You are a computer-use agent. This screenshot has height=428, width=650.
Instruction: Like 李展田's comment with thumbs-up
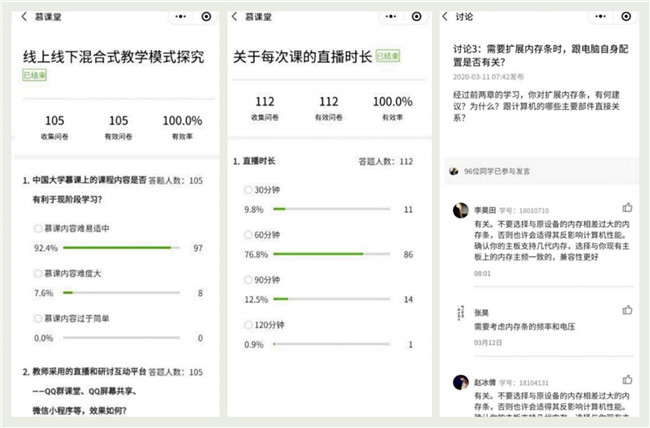pos(627,208)
